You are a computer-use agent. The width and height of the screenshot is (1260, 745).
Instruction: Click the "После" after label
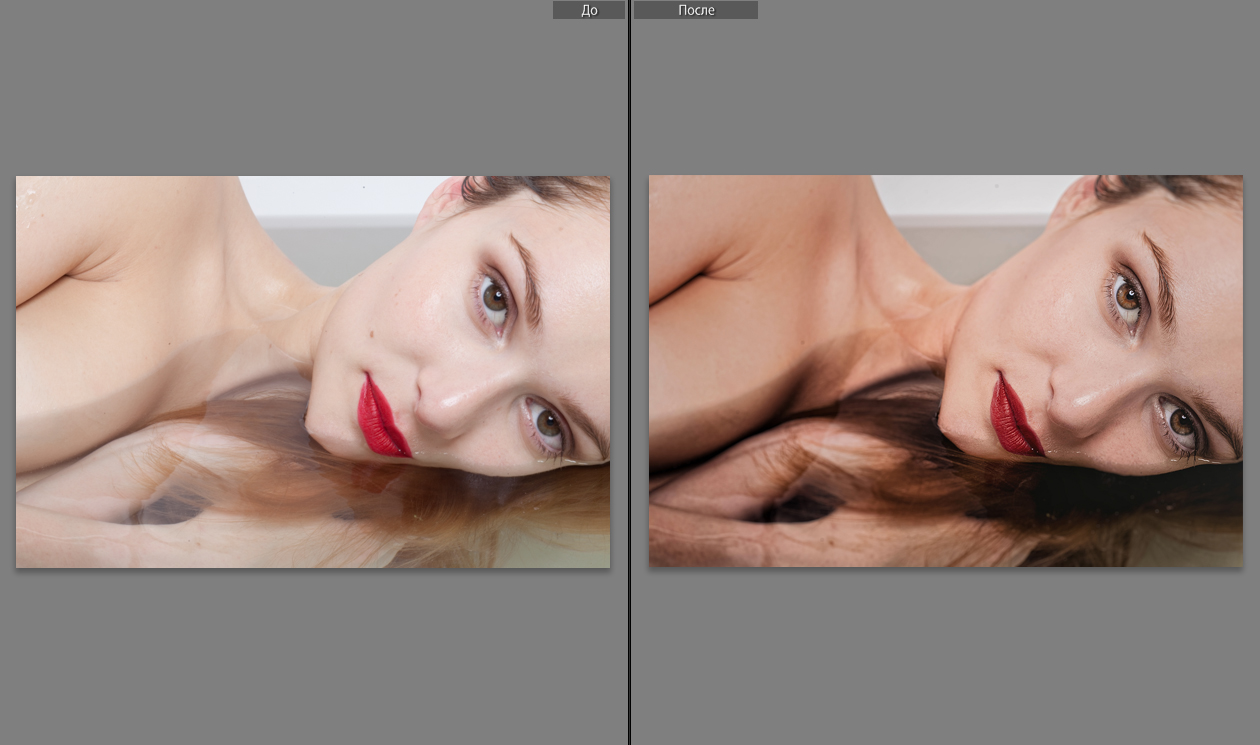696,10
